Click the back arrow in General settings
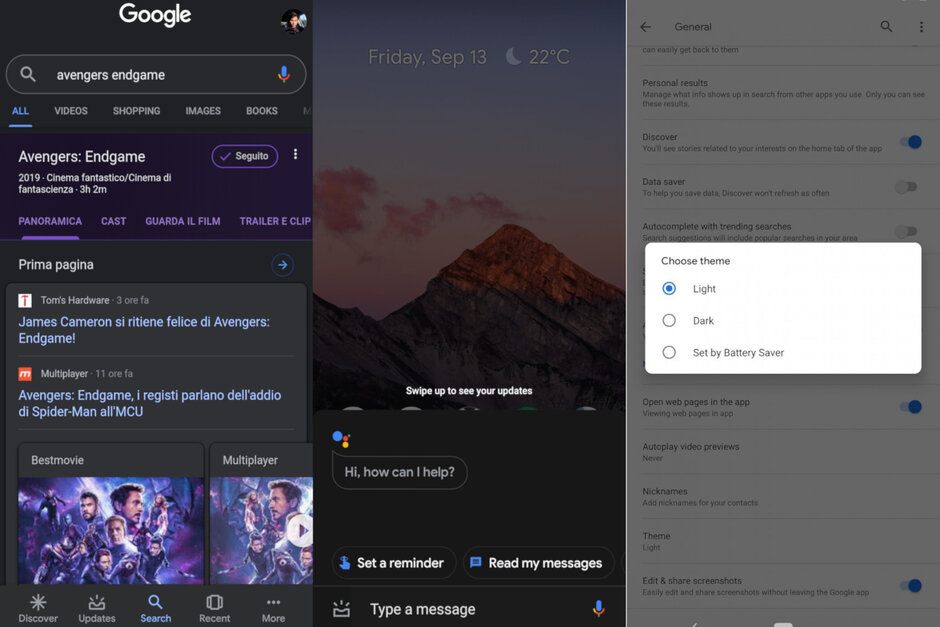Screen dimensions: 940x627 tap(645, 26)
